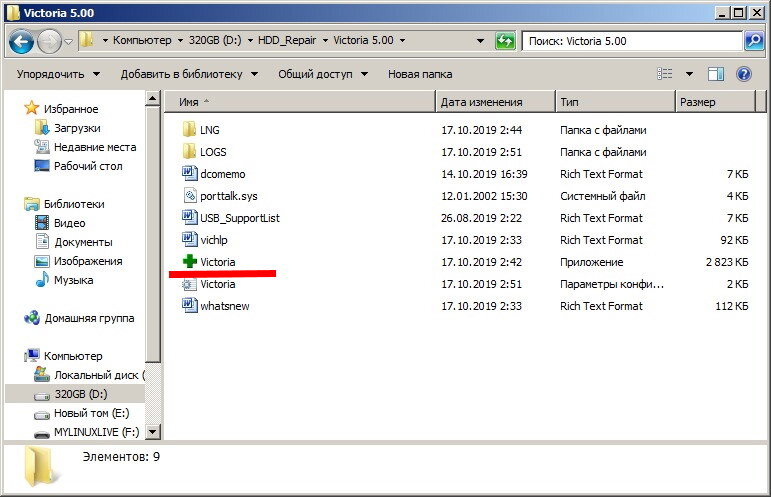Open 'Новый том (E:)' drive
Image resolution: width=771 pixels, height=497 pixels.
91,413
